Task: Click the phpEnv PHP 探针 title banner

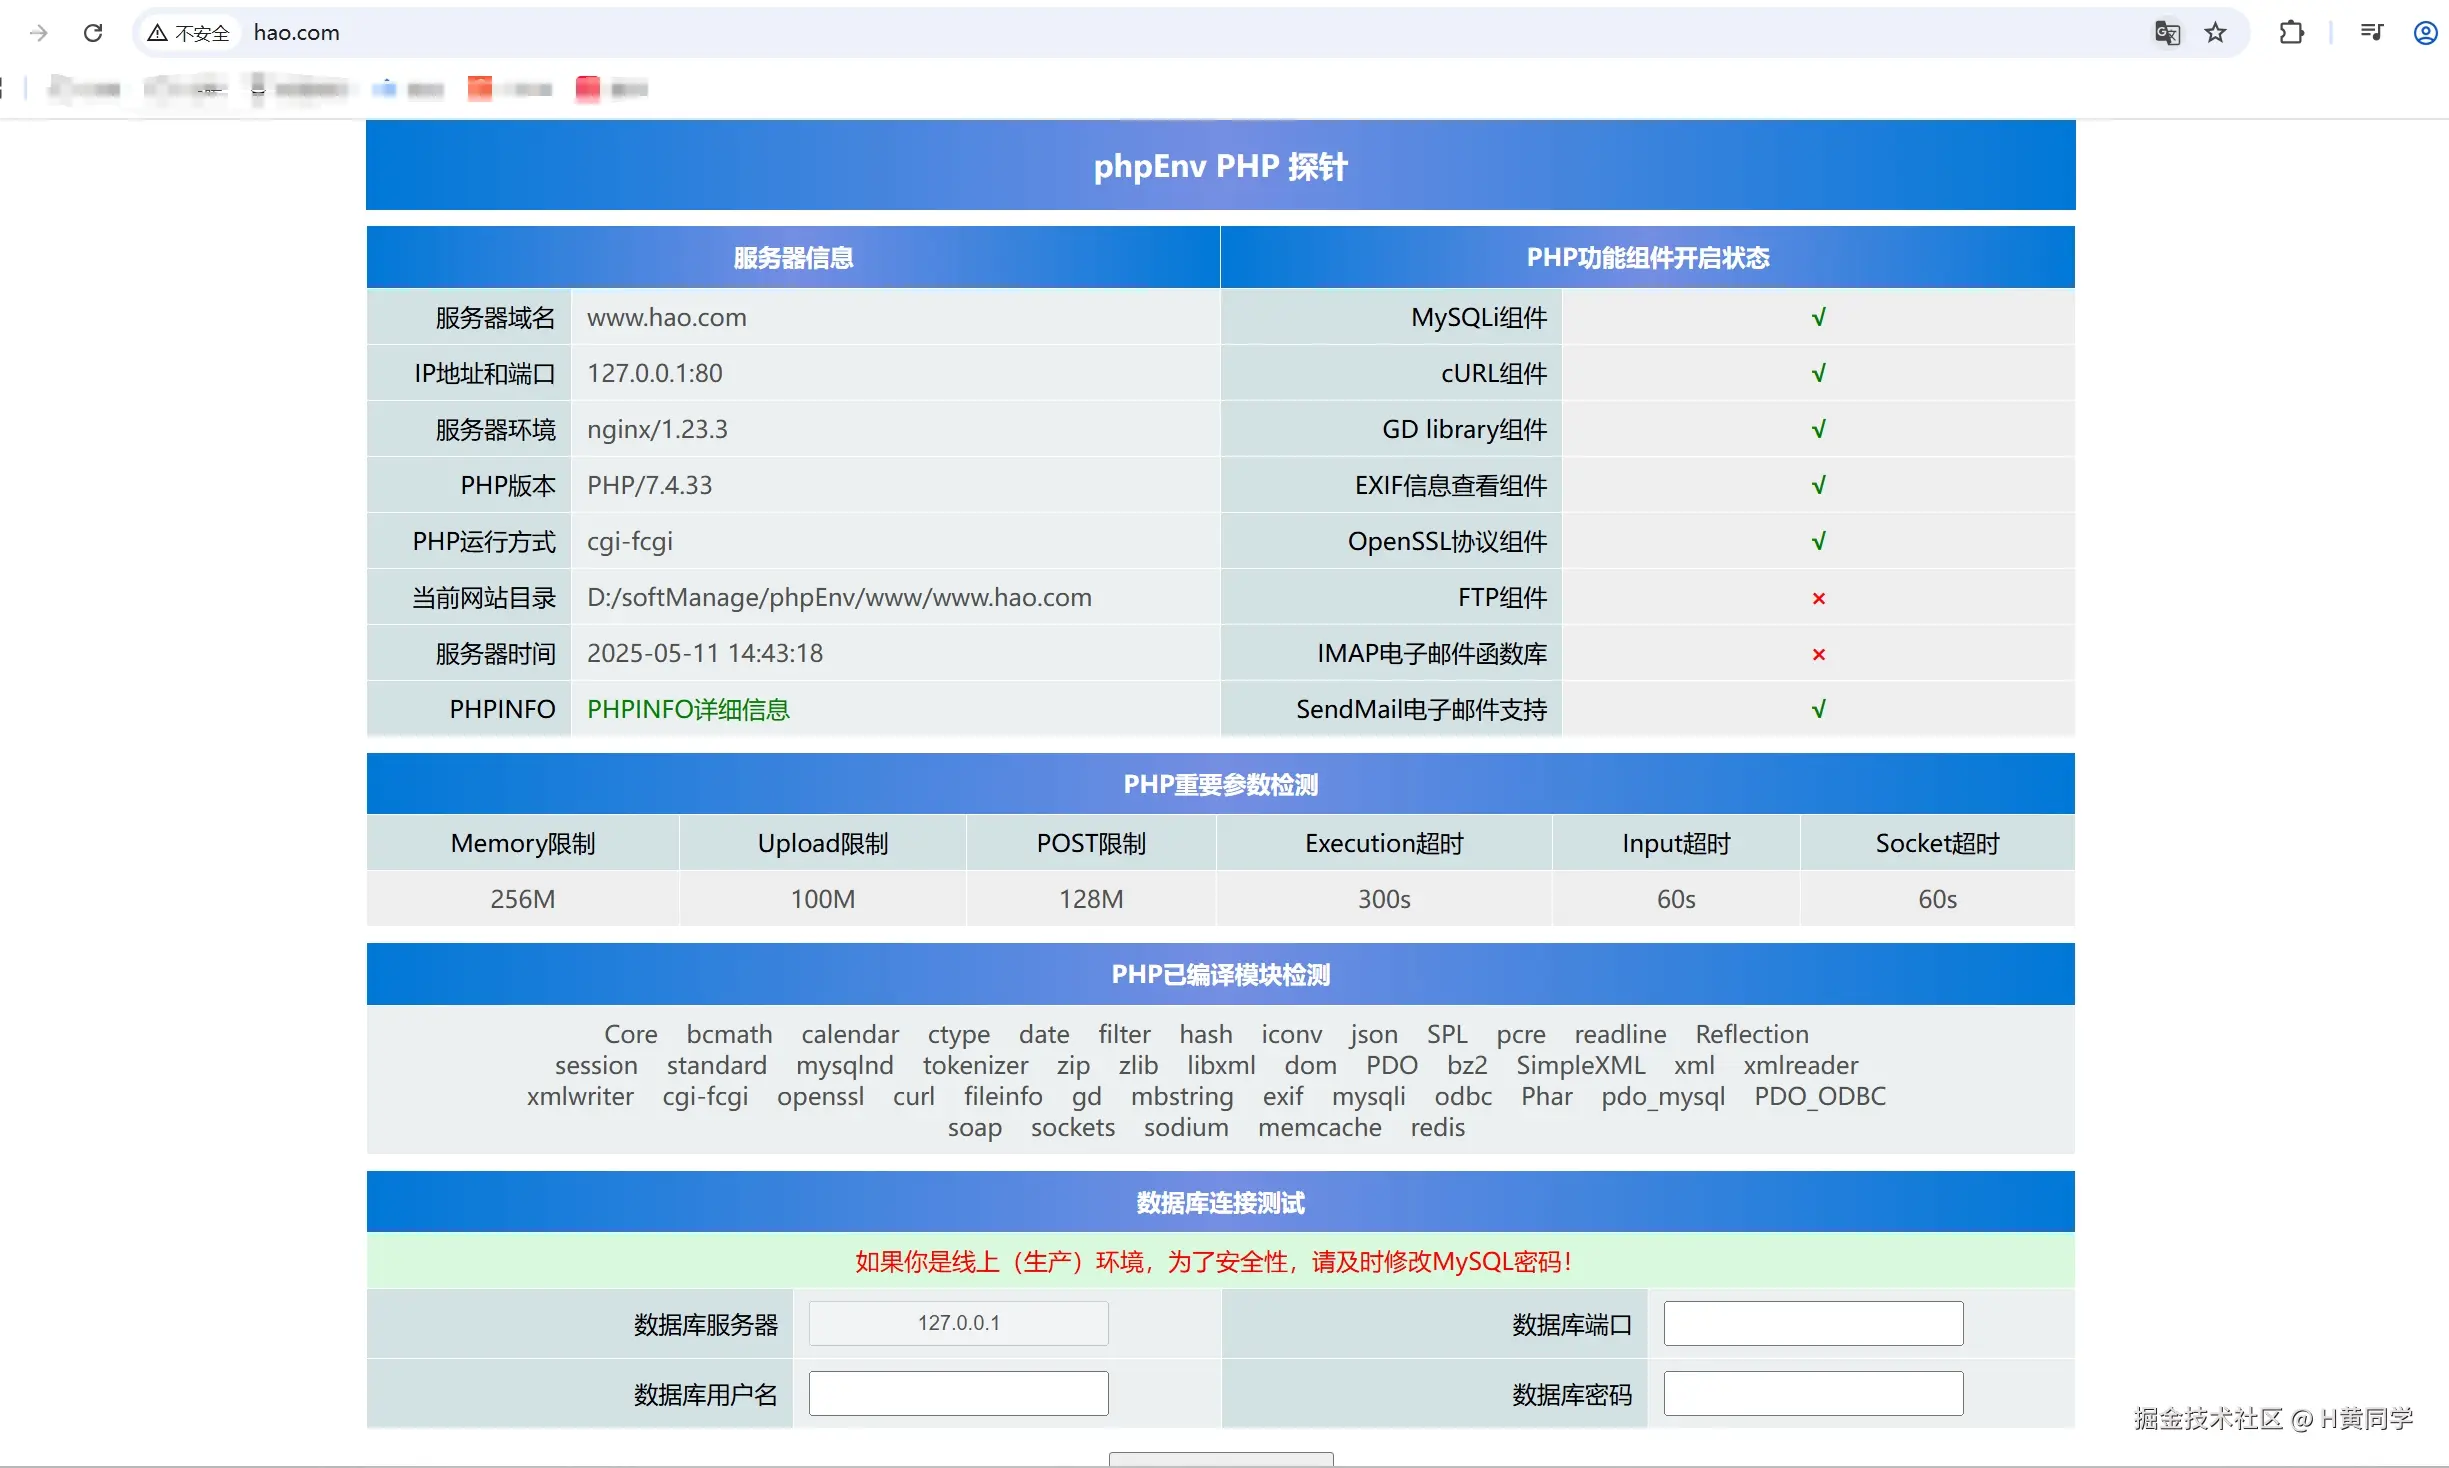Action: 1220,166
